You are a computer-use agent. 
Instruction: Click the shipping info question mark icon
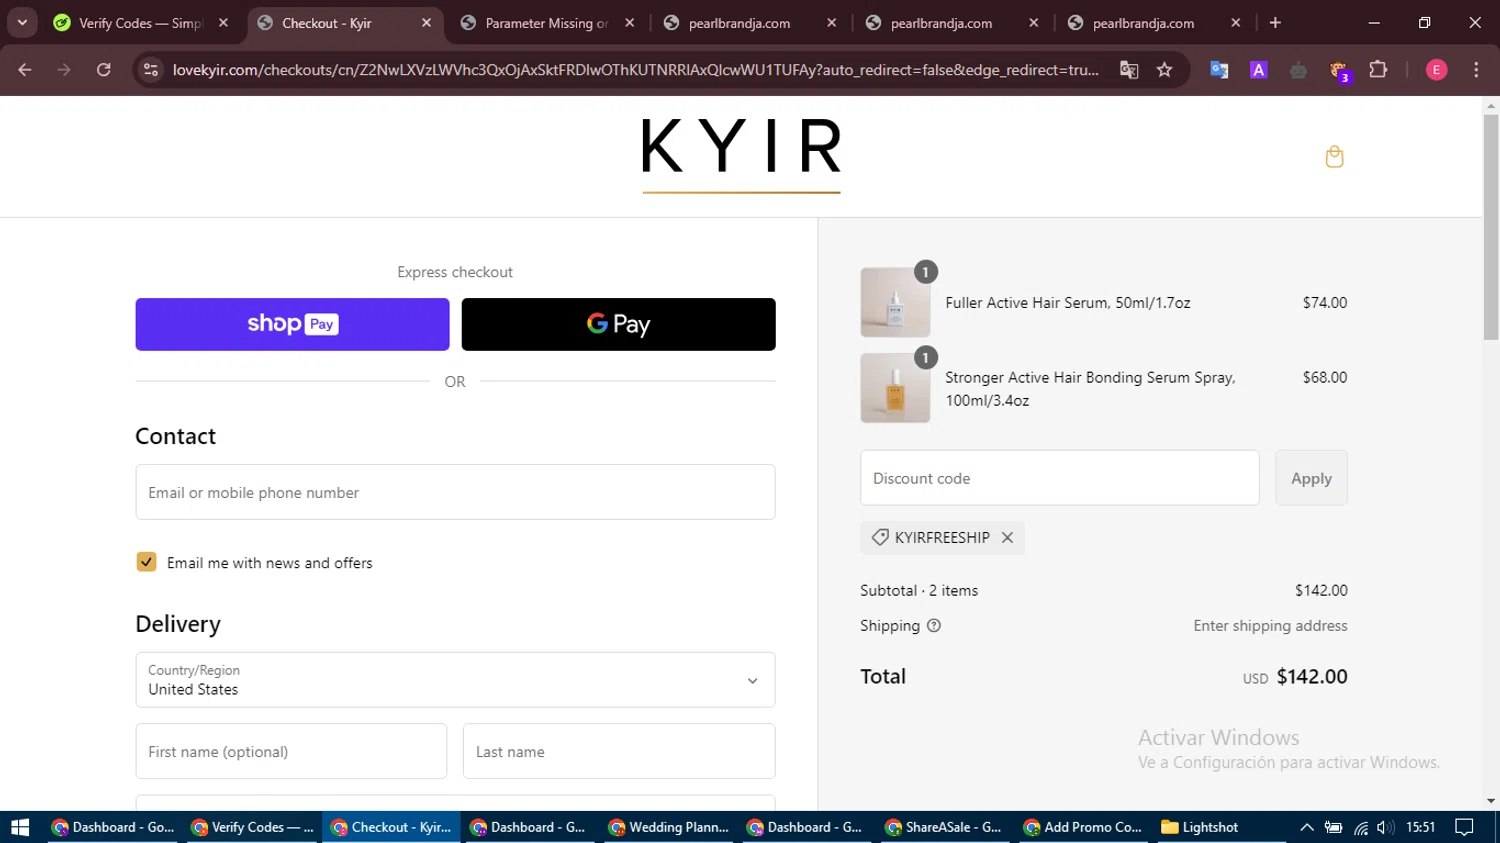(x=934, y=626)
